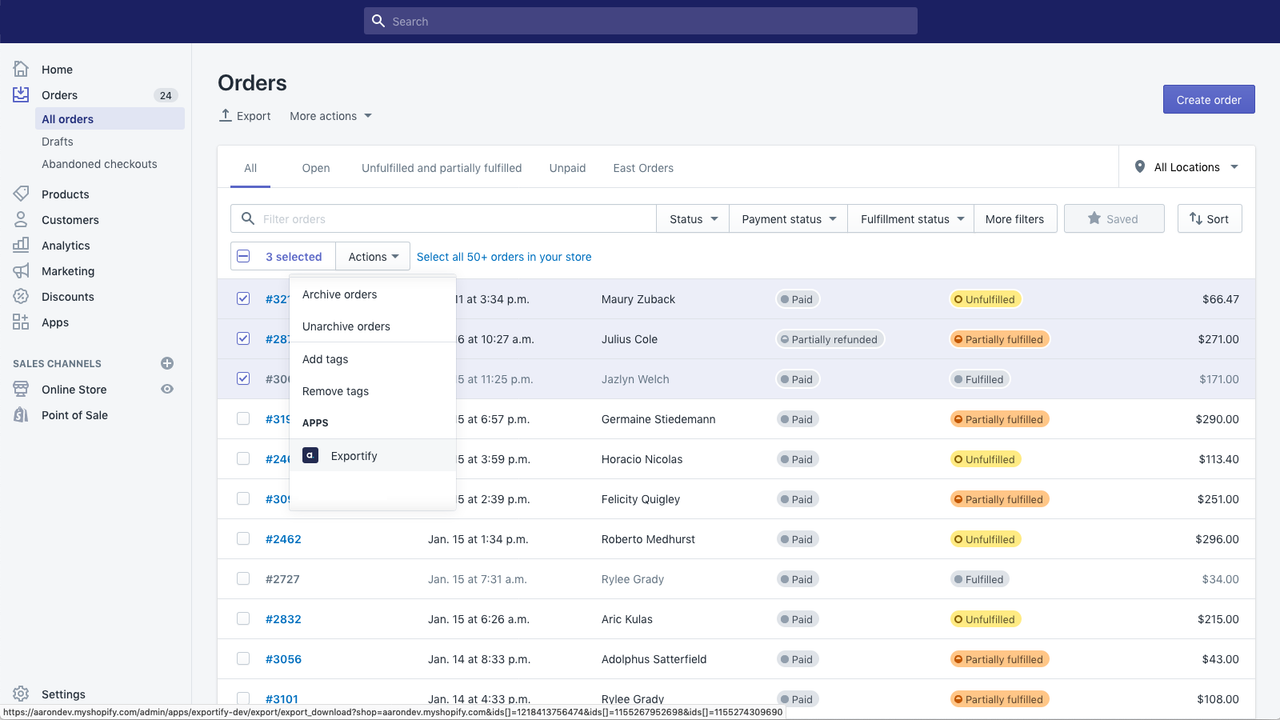Uncheck the Maury Zuback order checkbox

click(x=243, y=298)
